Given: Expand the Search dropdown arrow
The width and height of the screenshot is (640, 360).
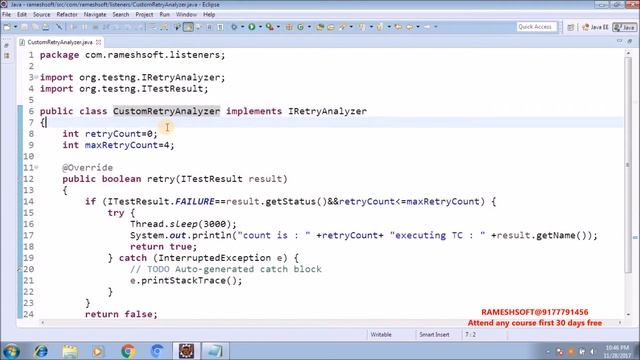Looking at the screenshot, I should [x=351, y=27].
